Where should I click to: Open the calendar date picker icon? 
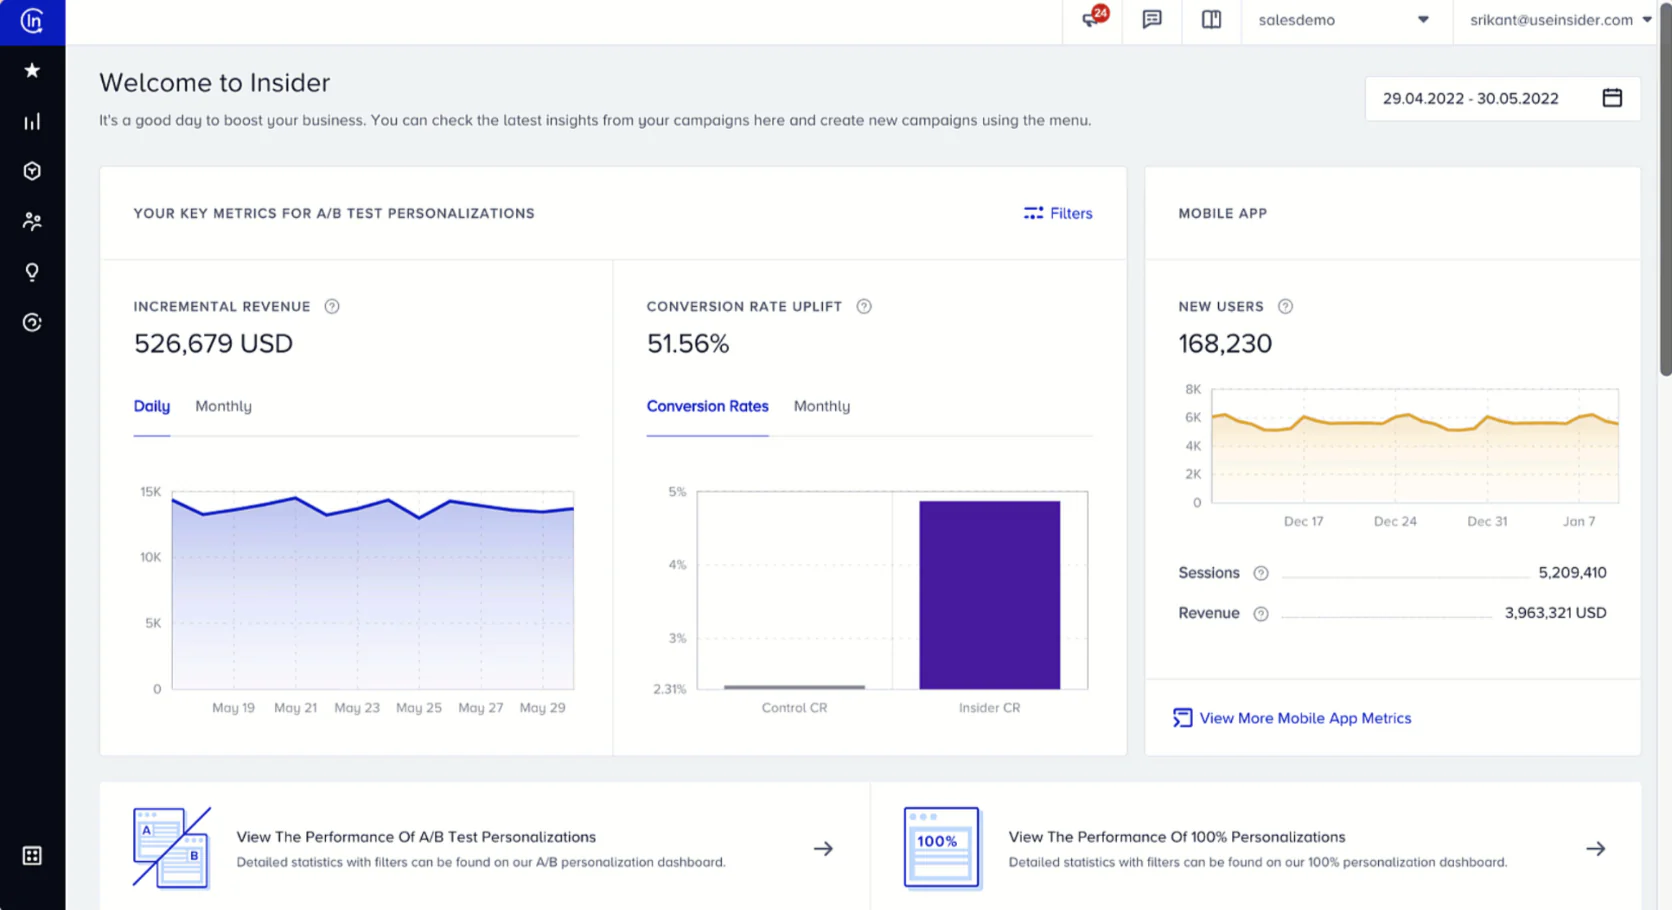[x=1612, y=98]
